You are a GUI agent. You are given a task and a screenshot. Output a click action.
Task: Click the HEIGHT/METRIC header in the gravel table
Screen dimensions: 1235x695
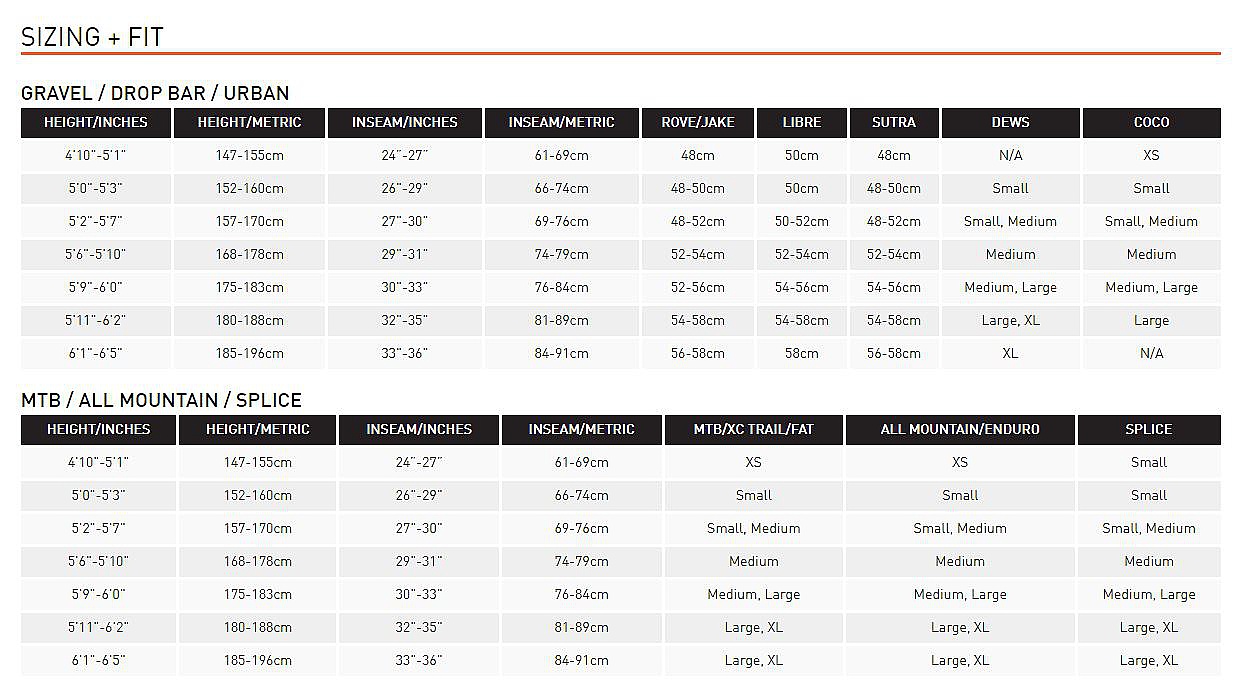click(249, 122)
